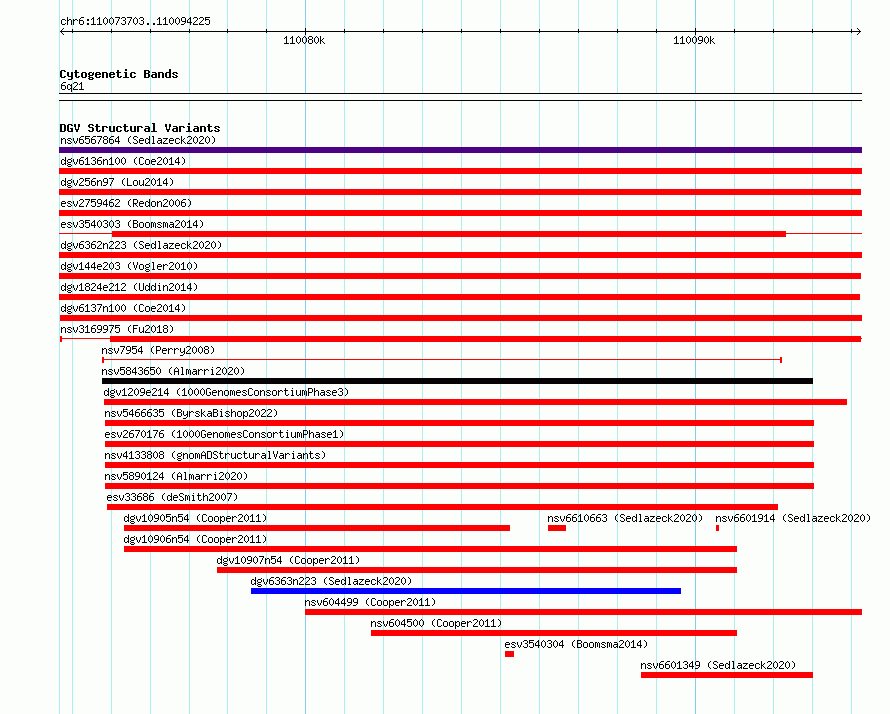Click nsv7954 (Perry2008) label
The width and height of the screenshot is (890, 714).
[x=158, y=350]
